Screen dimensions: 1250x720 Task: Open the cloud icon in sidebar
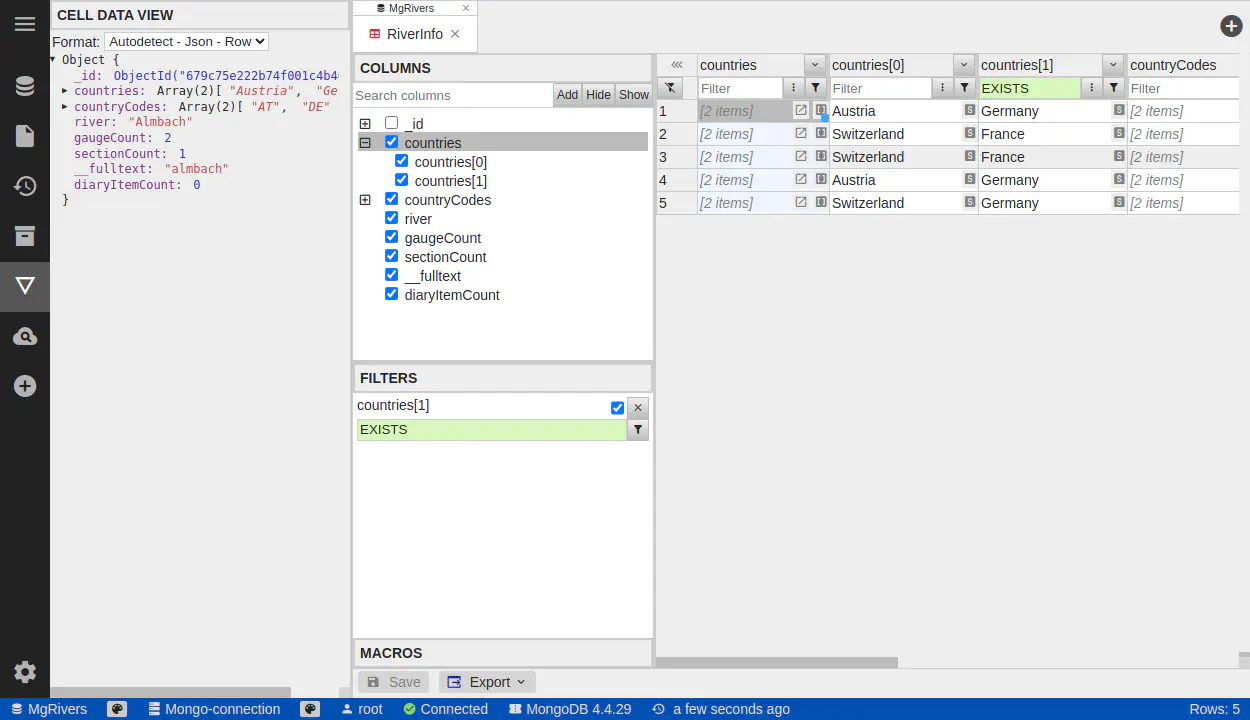click(x=25, y=336)
